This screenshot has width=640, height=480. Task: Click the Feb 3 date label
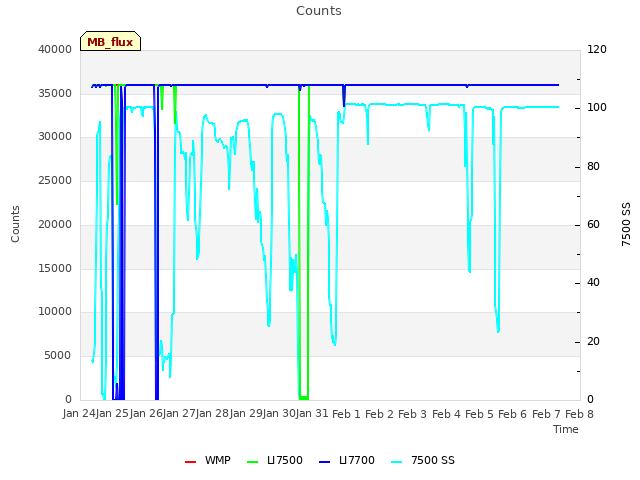tap(412, 414)
